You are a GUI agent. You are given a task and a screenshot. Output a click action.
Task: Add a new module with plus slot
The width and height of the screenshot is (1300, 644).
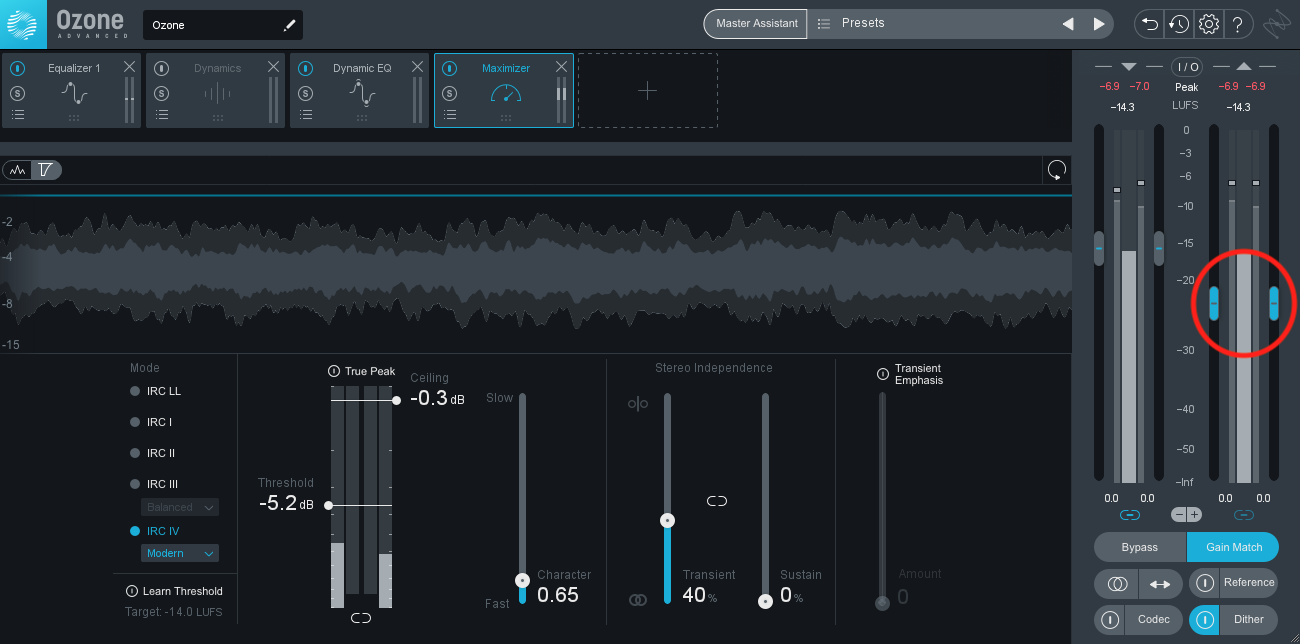click(648, 91)
